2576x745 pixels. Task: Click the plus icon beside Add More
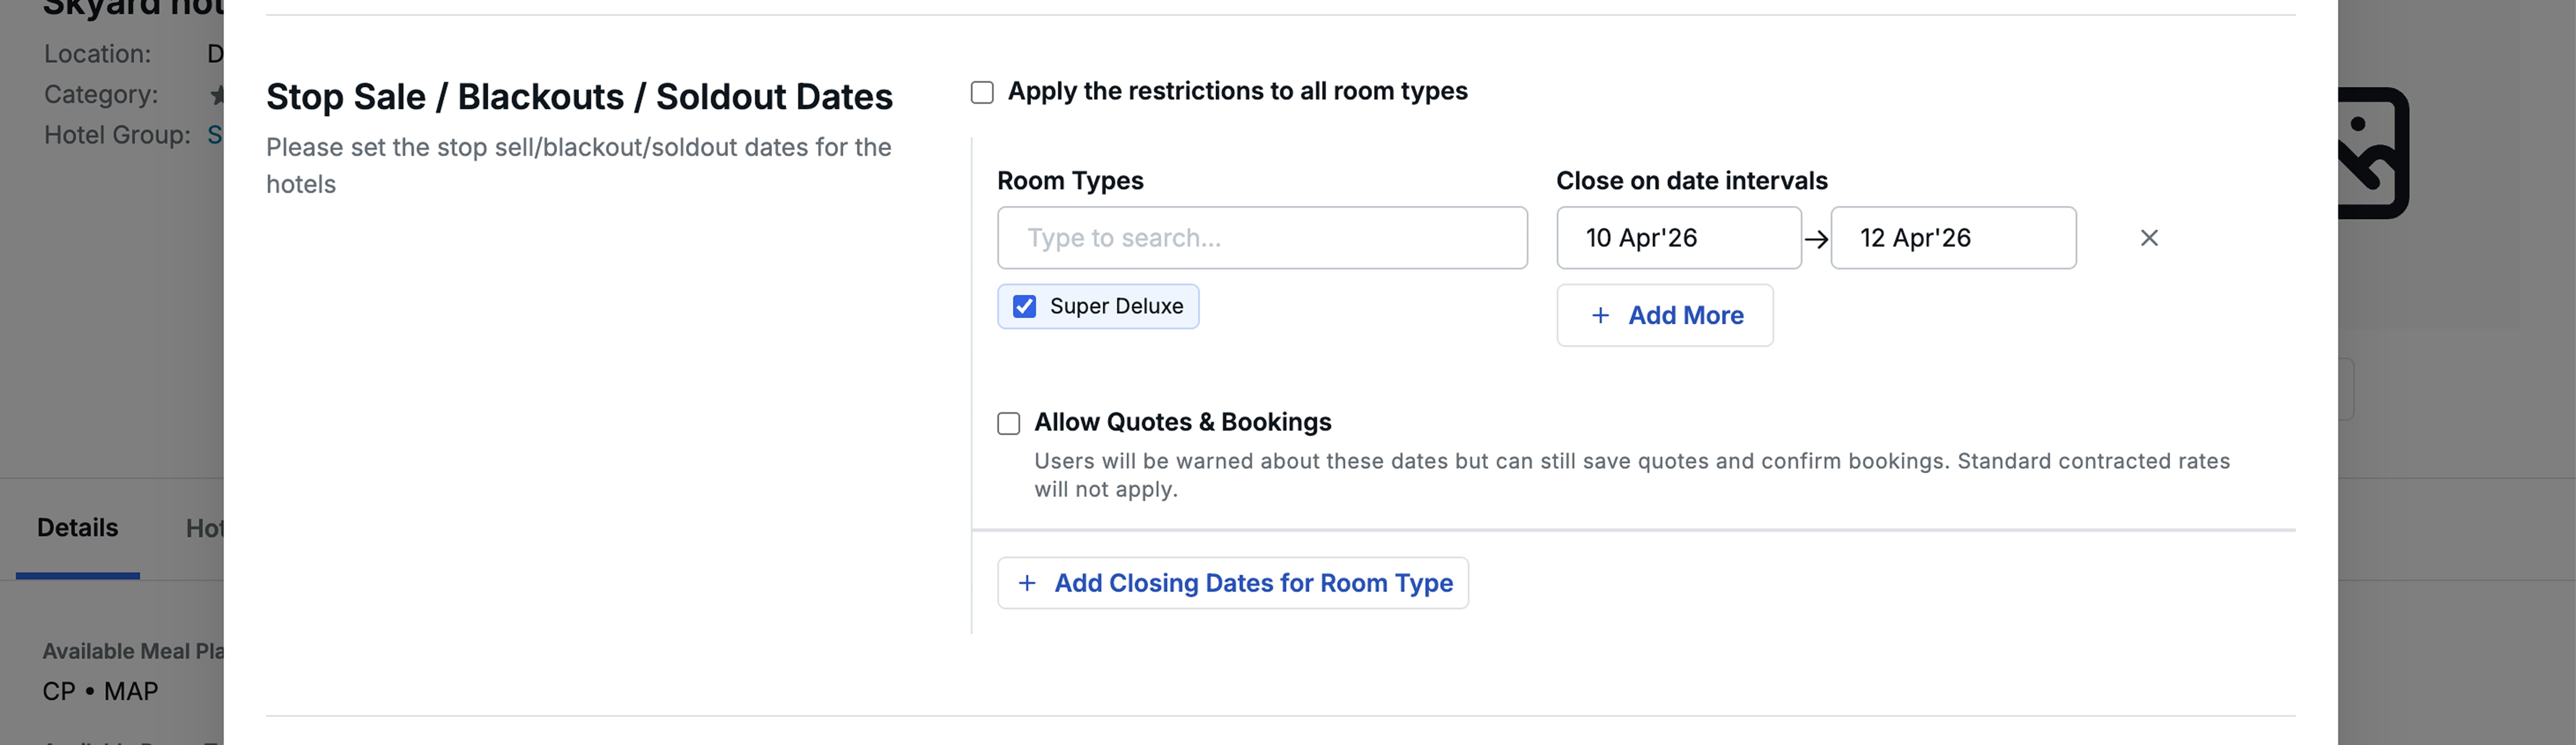tap(1600, 315)
